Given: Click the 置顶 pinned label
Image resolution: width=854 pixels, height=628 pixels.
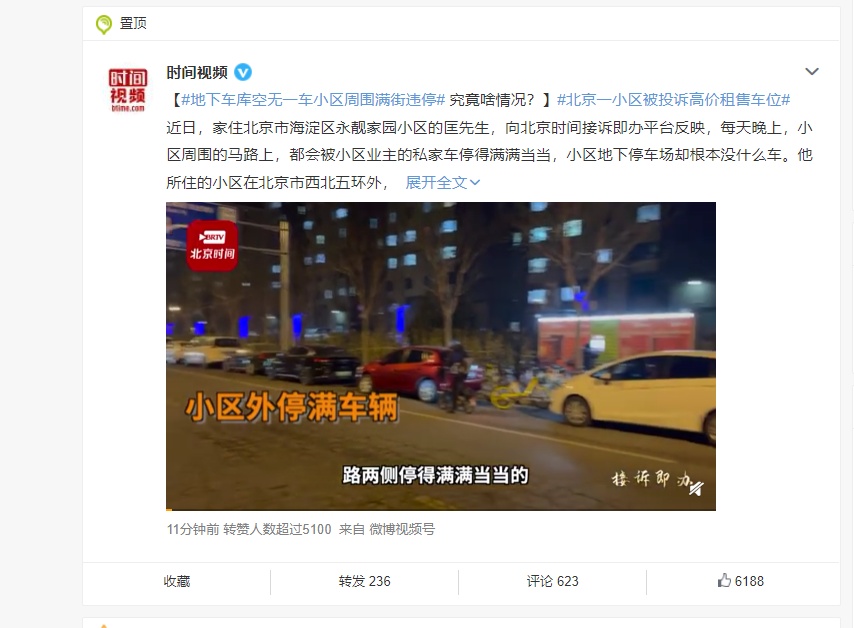Looking at the screenshot, I should [x=133, y=23].
